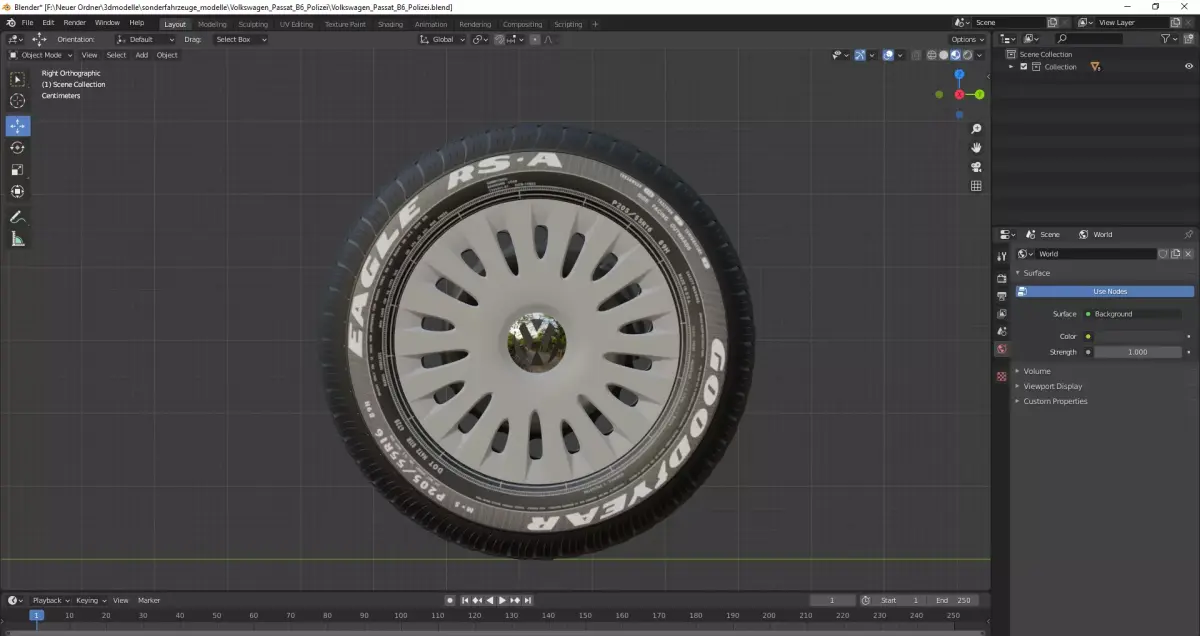Switch to the Modeling workspace tab
Viewport: 1200px width, 636px height.
(212, 24)
